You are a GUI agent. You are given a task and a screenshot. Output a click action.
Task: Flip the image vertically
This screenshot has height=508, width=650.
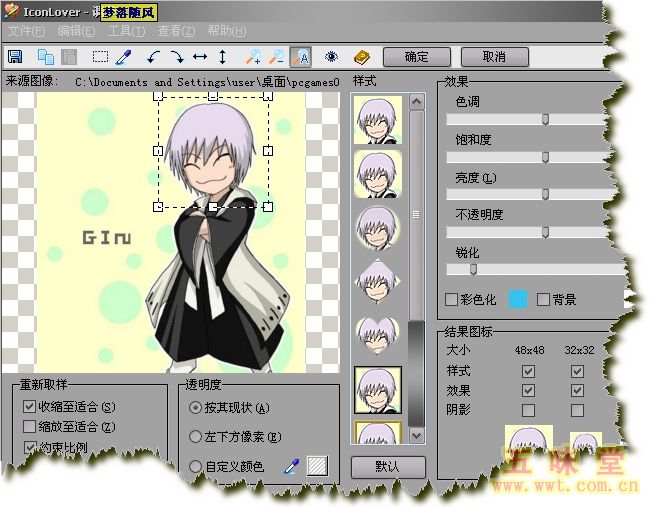[222, 57]
